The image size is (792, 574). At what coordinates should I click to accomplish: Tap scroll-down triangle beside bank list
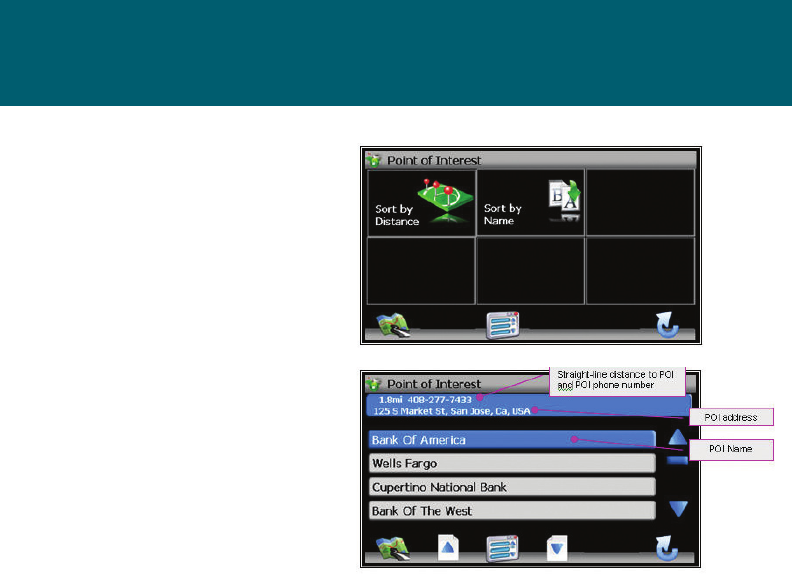(x=678, y=508)
